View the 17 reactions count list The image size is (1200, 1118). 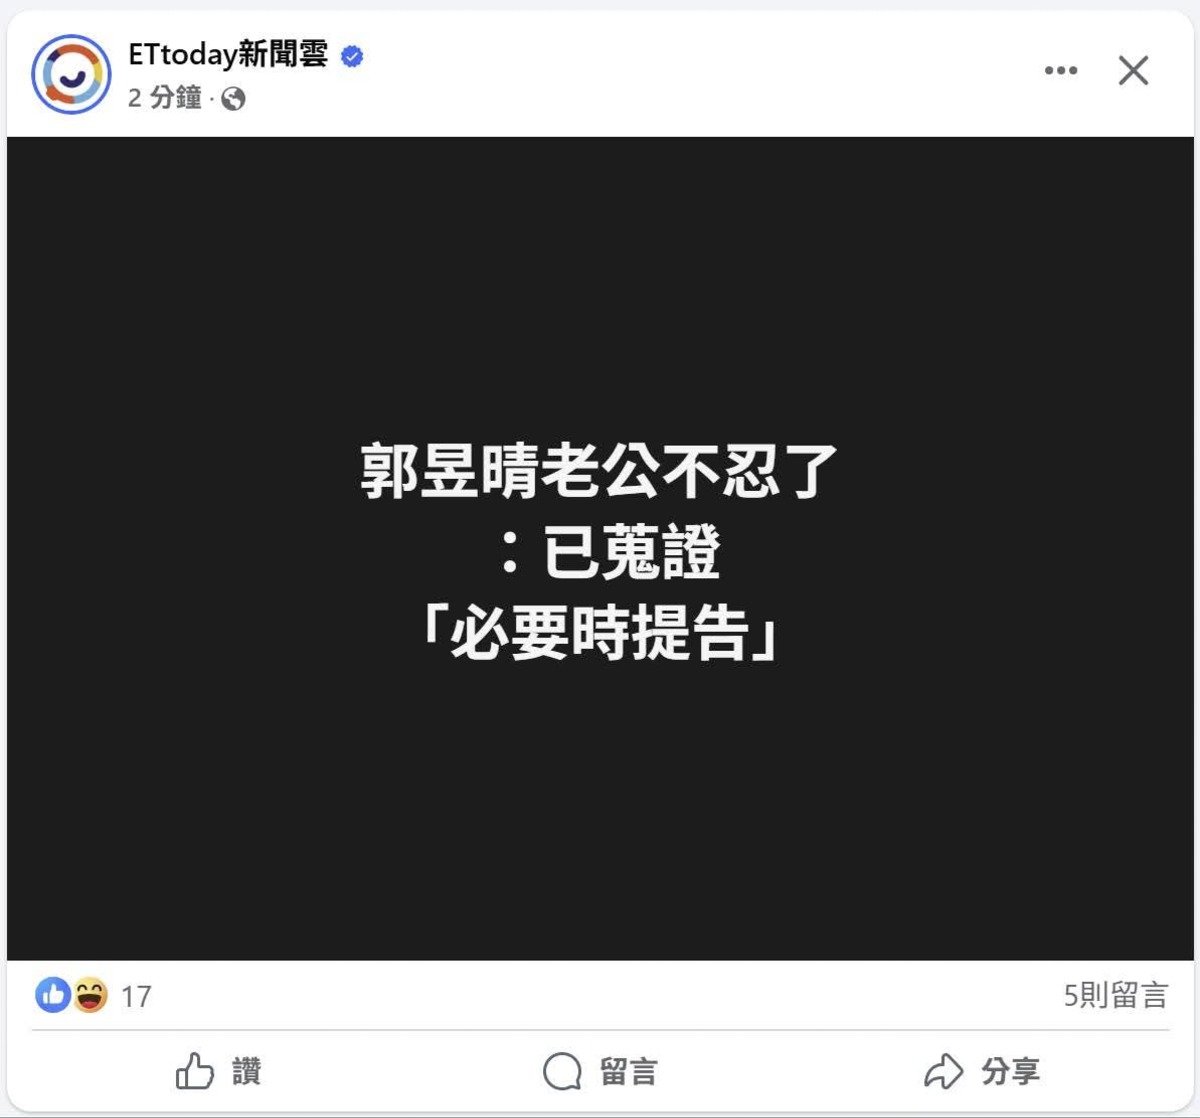pos(136,996)
